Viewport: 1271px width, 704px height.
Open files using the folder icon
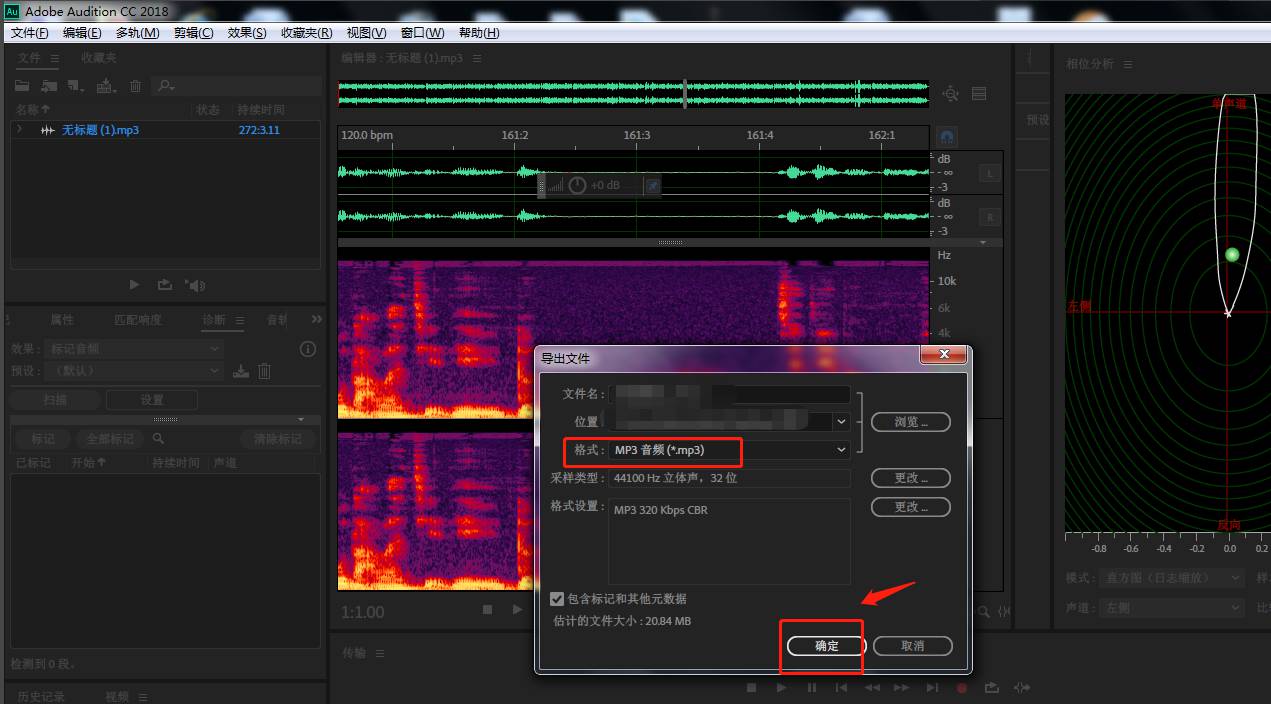[x=22, y=87]
